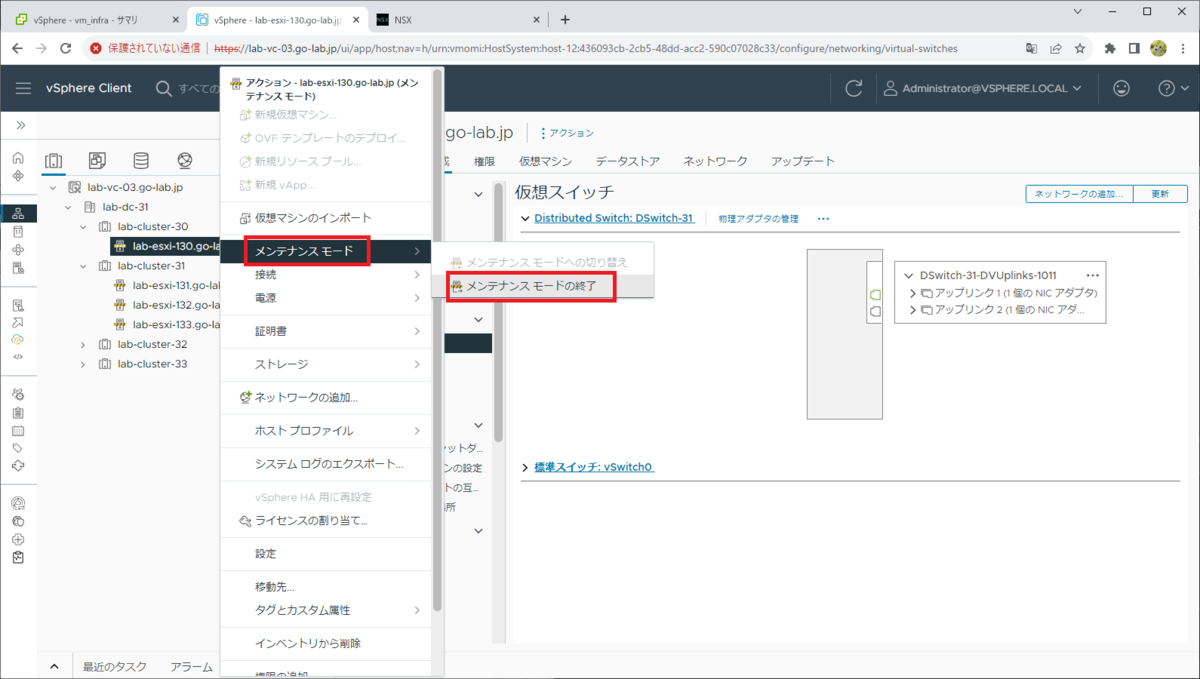Open the Tasks sidebar icon
This screenshot has width=1200, height=679.
point(18,412)
